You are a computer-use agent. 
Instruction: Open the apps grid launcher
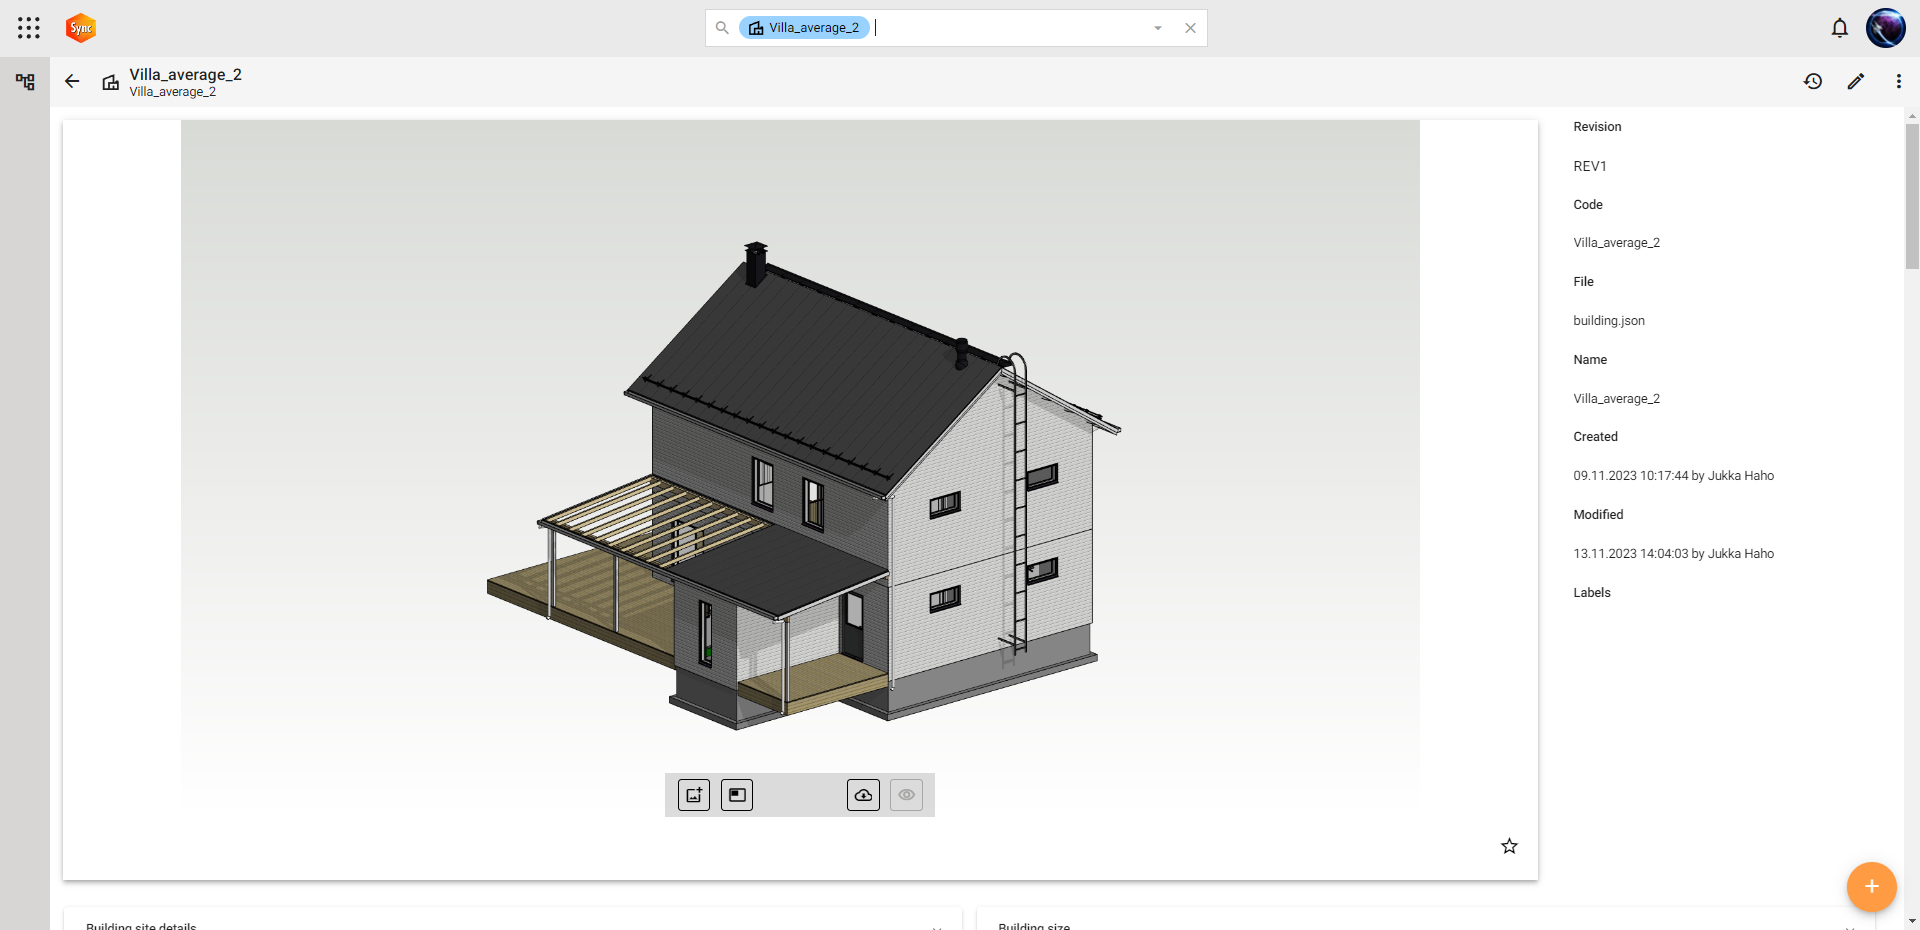point(29,28)
